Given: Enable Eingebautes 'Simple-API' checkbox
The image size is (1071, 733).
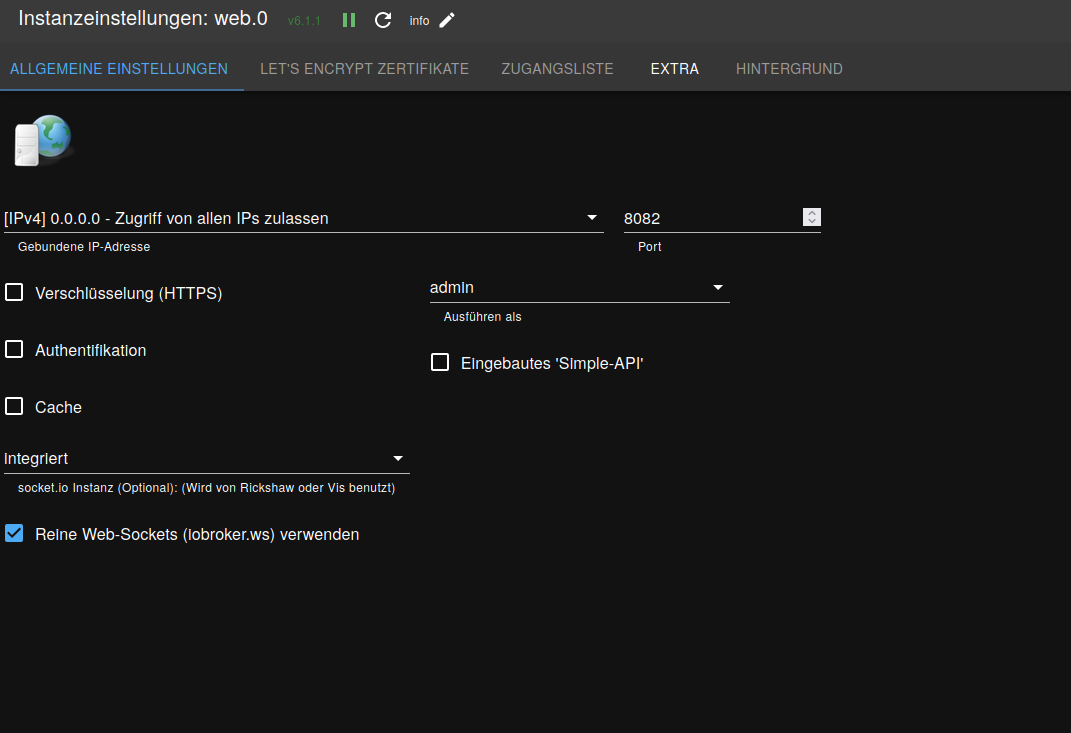Looking at the screenshot, I should coord(440,362).
